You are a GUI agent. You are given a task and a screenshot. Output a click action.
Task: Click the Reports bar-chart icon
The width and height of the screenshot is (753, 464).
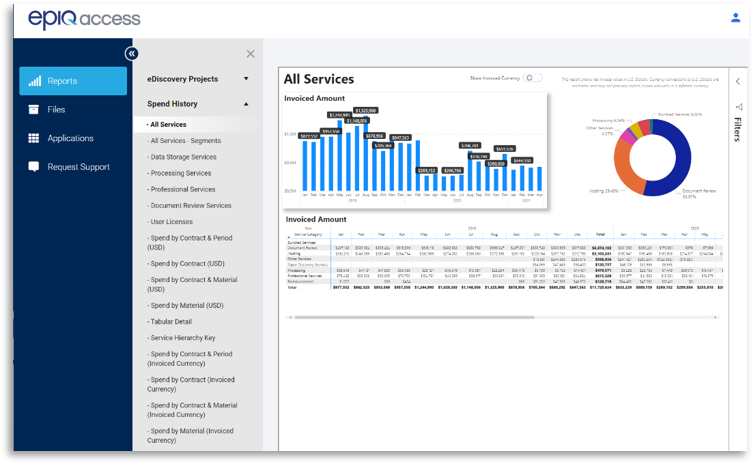point(35,81)
